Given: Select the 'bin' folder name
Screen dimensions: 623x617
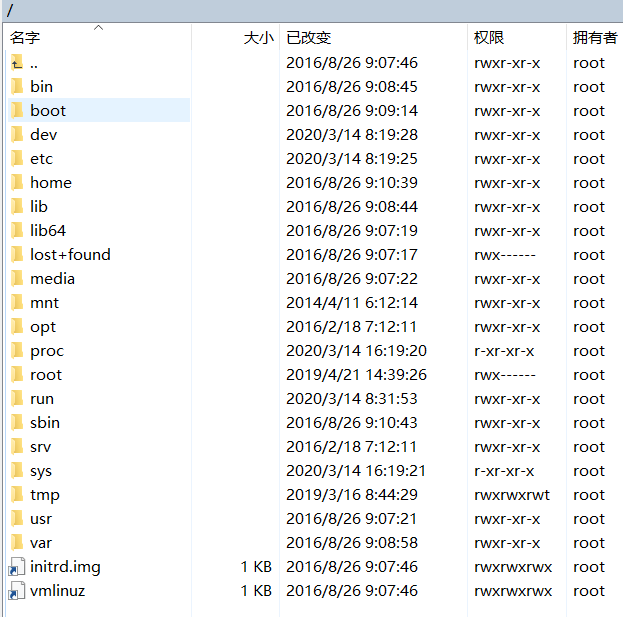Looking at the screenshot, I should click(x=41, y=87).
